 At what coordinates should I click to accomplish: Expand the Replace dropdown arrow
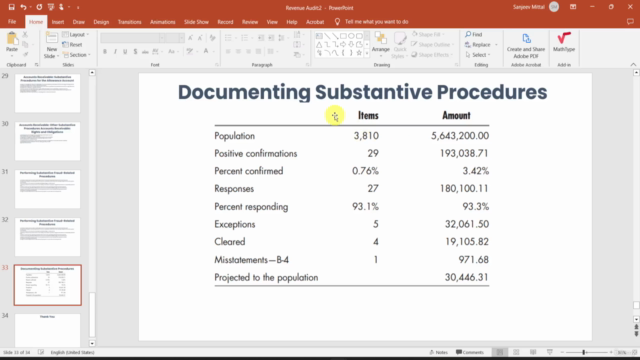pos(496,44)
